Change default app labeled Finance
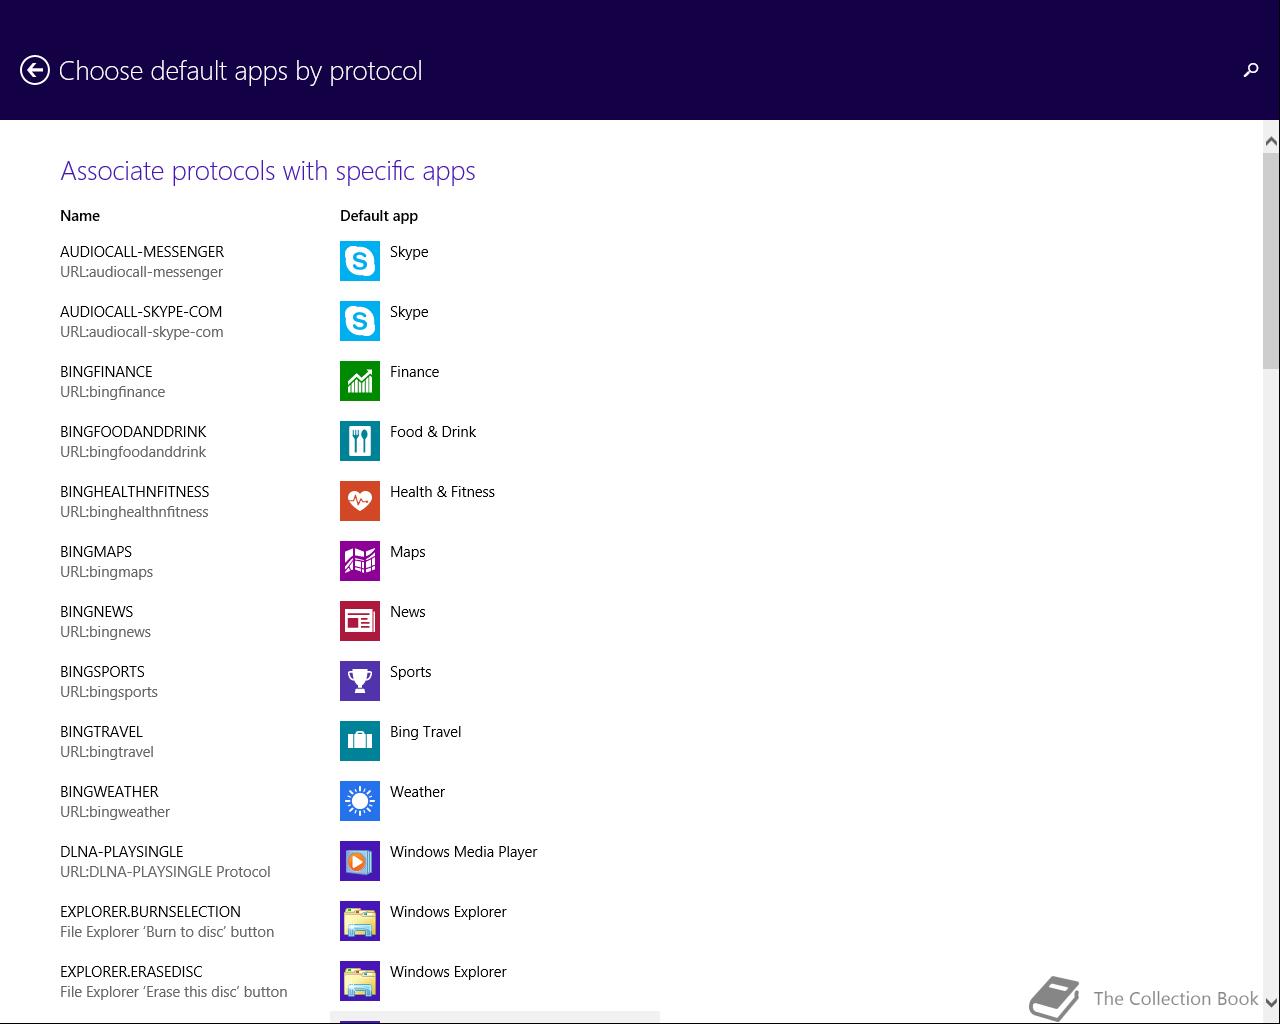The height and width of the screenshot is (1024, 1280). coord(414,372)
